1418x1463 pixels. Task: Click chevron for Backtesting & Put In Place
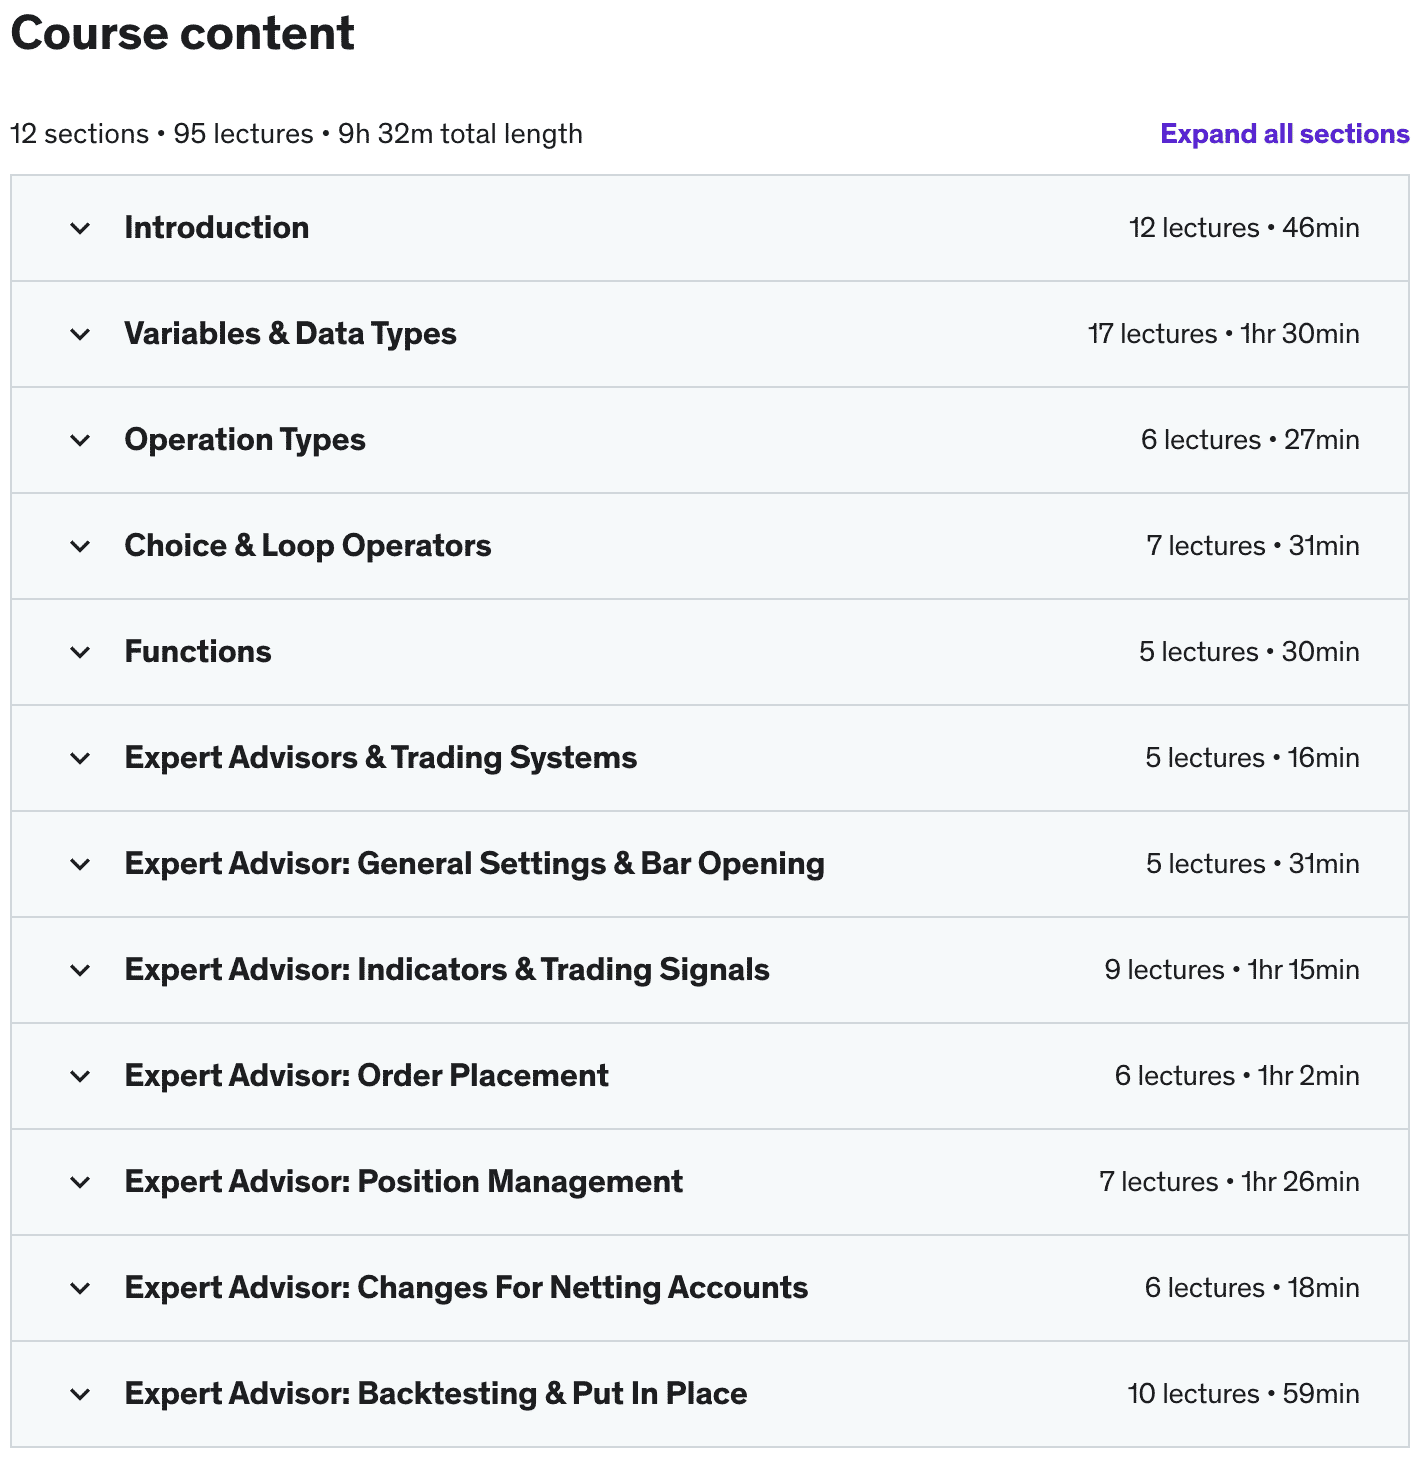tap(80, 1394)
